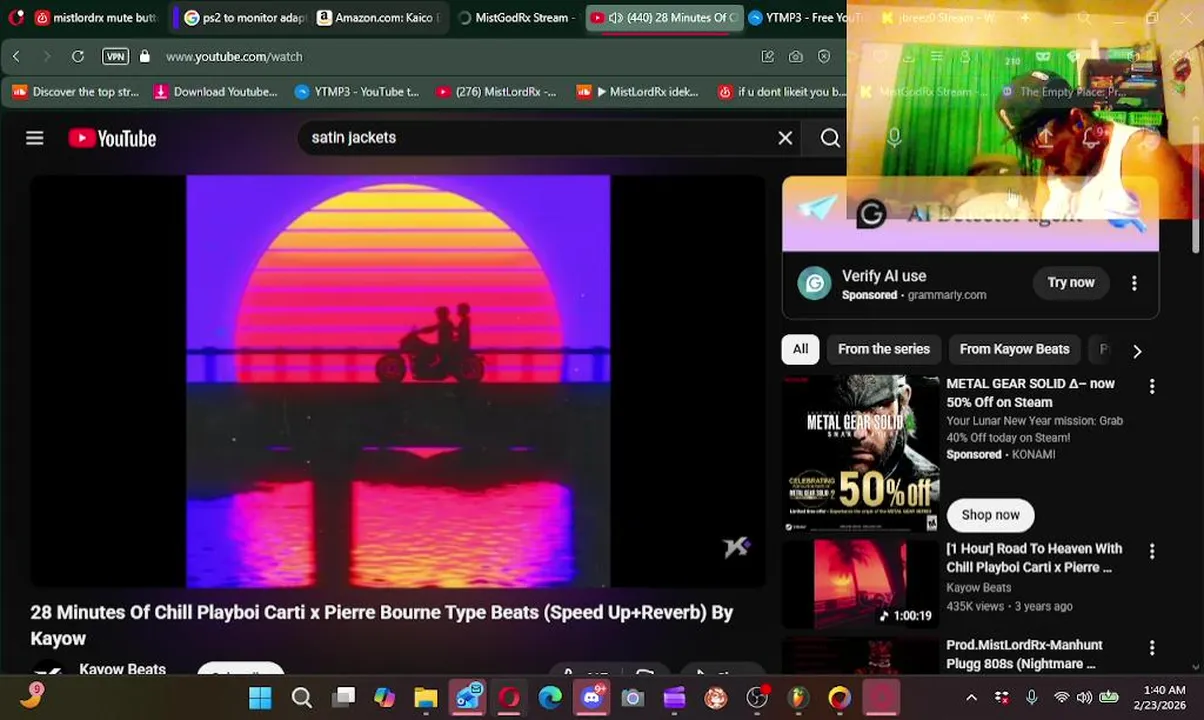Switch to the MistGodRx Stream tab
The image size is (1204, 720).
515,17
